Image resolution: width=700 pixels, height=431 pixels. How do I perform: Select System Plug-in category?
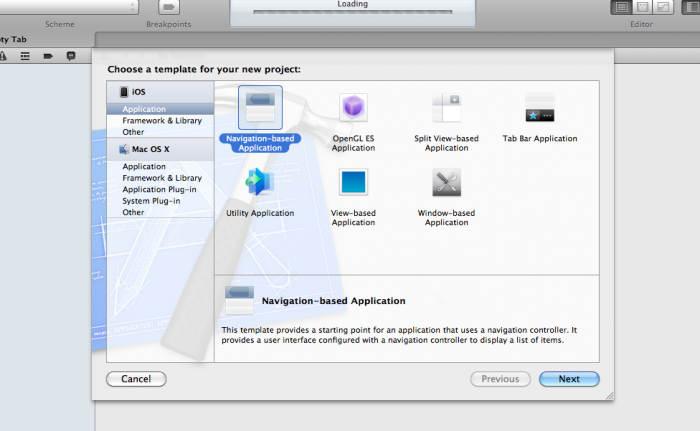point(151,201)
